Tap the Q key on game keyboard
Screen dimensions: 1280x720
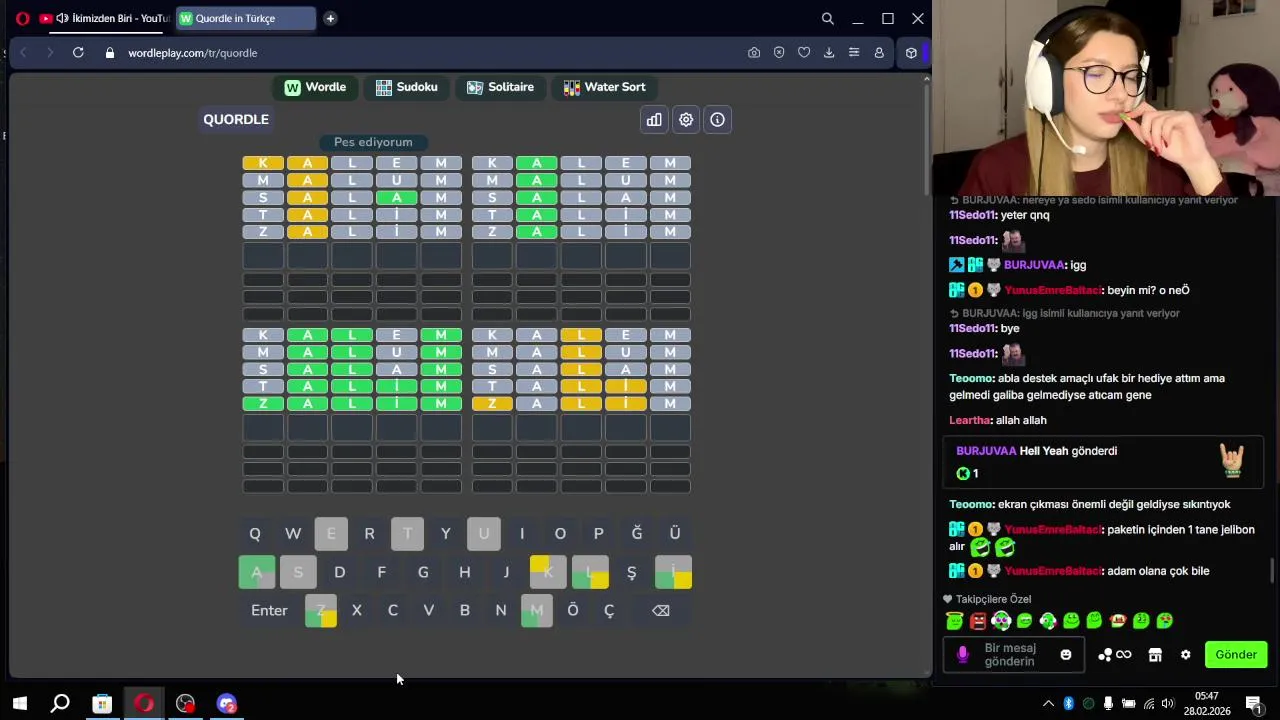pyautogui.click(x=255, y=534)
